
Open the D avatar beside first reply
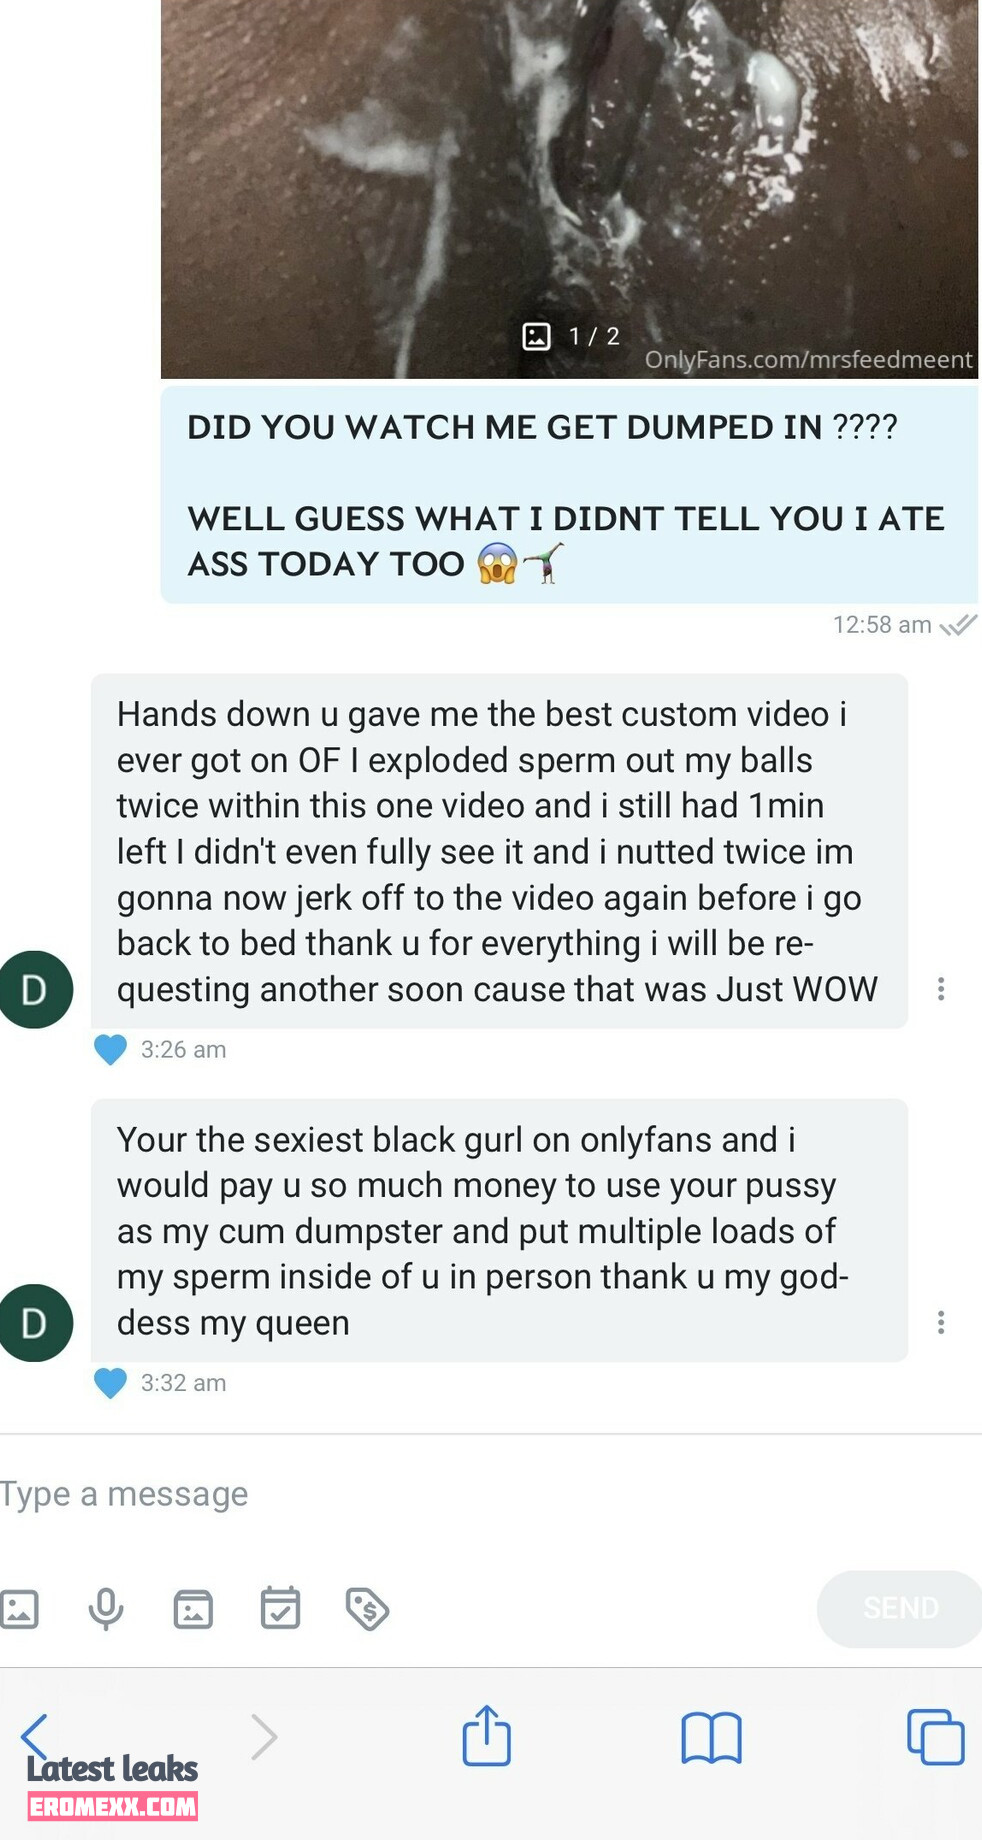click(x=35, y=990)
